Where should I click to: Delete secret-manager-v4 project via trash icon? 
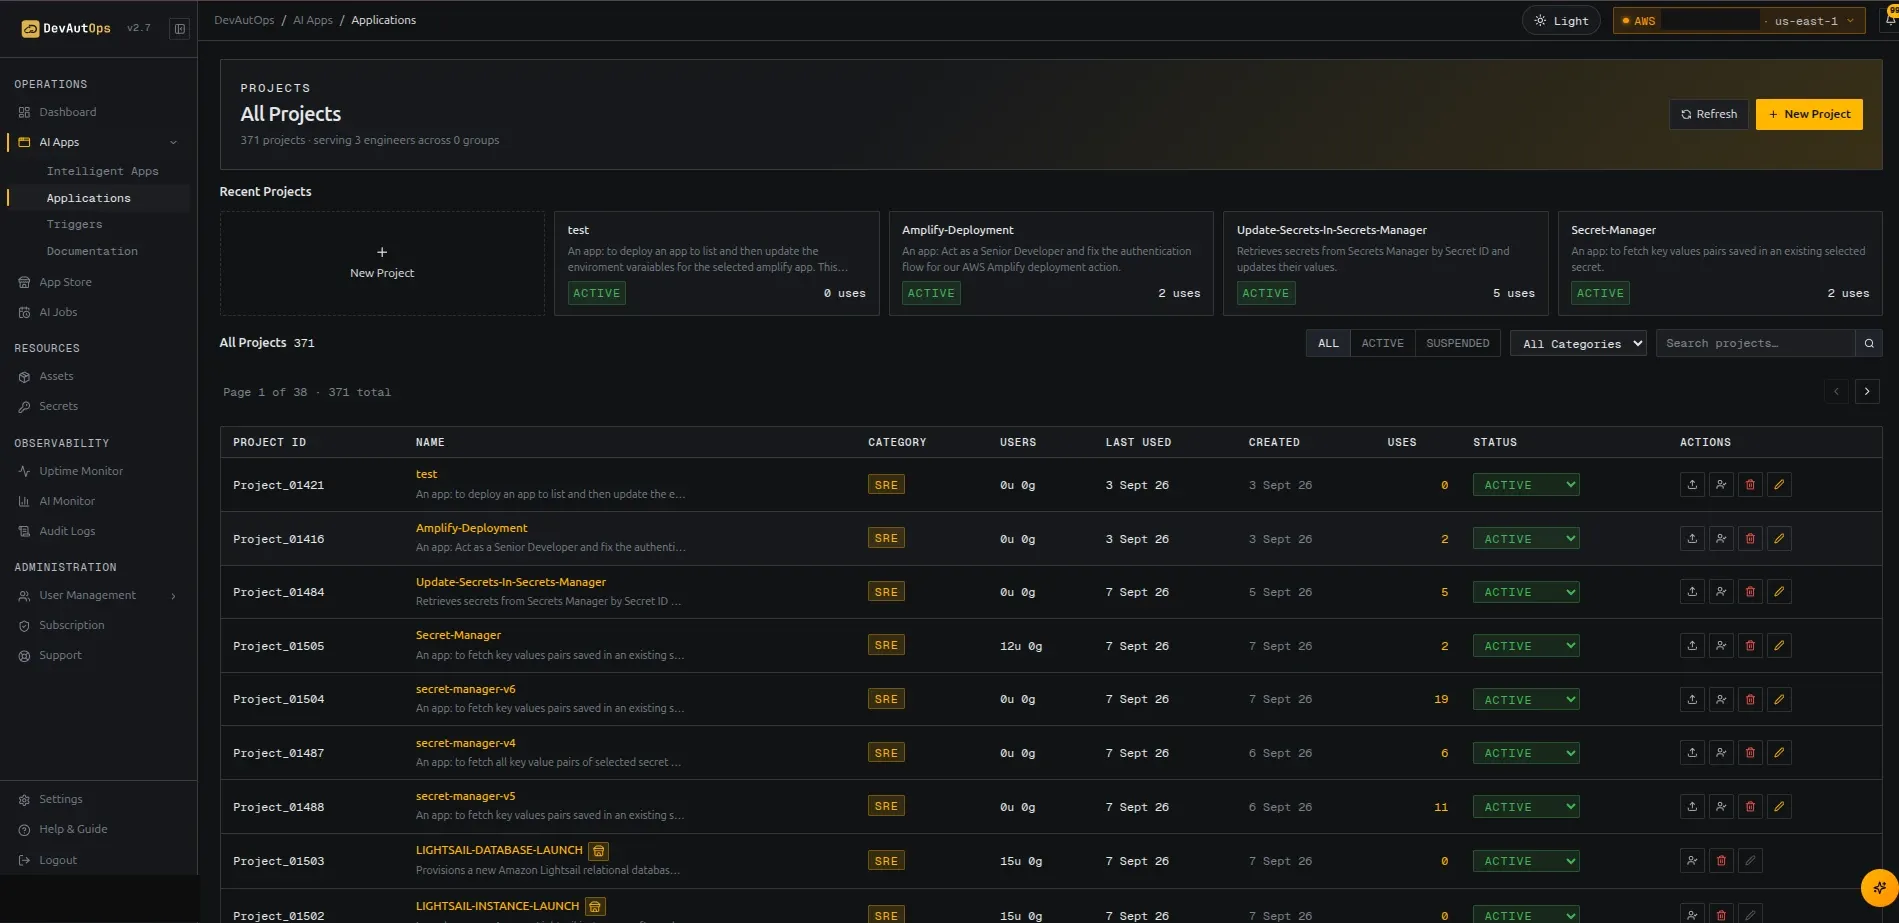(1750, 753)
